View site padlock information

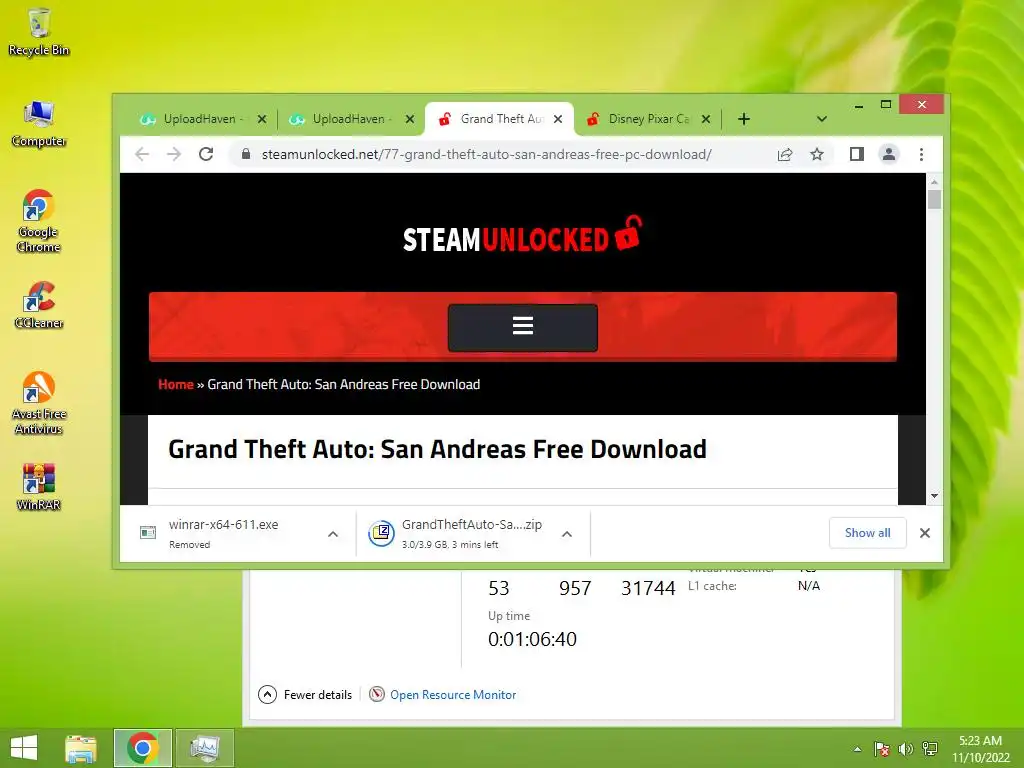pyautogui.click(x=246, y=154)
